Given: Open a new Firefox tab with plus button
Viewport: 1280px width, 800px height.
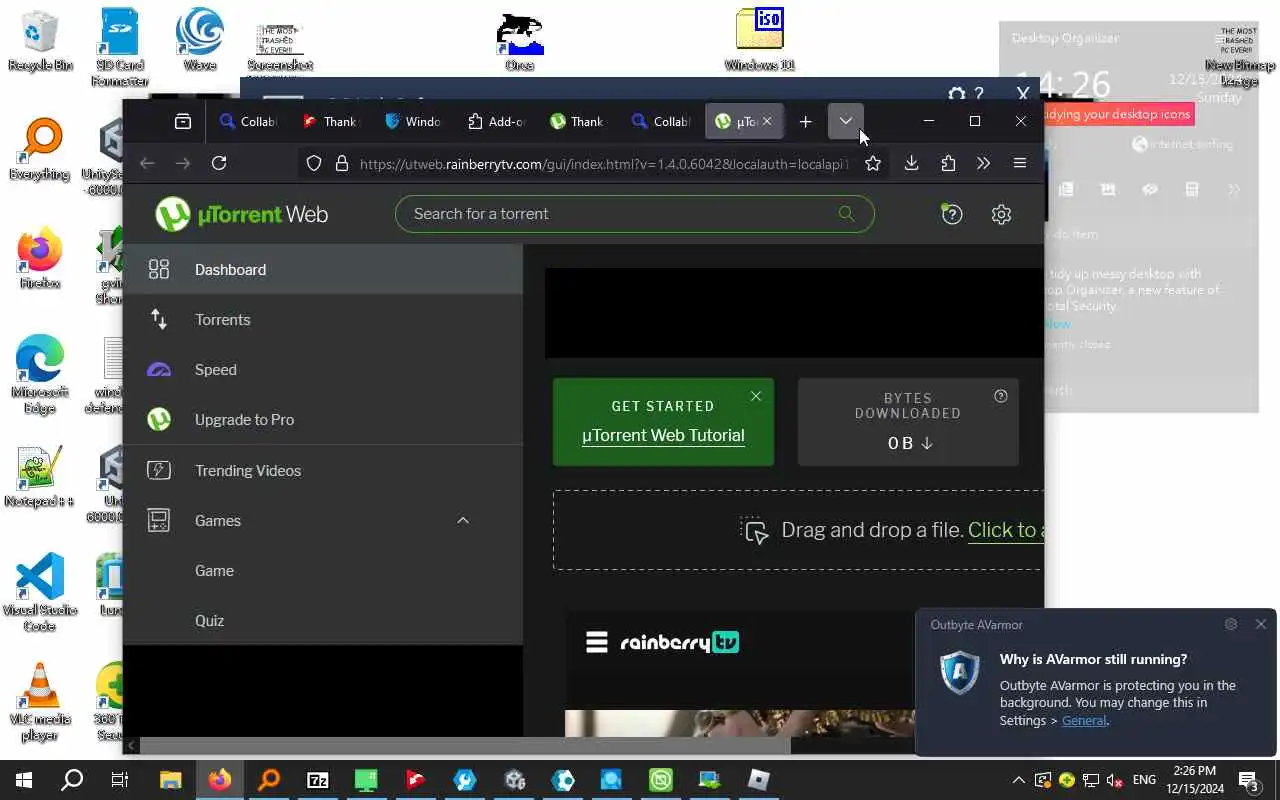Looking at the screenshot, I should pos(805,121).
